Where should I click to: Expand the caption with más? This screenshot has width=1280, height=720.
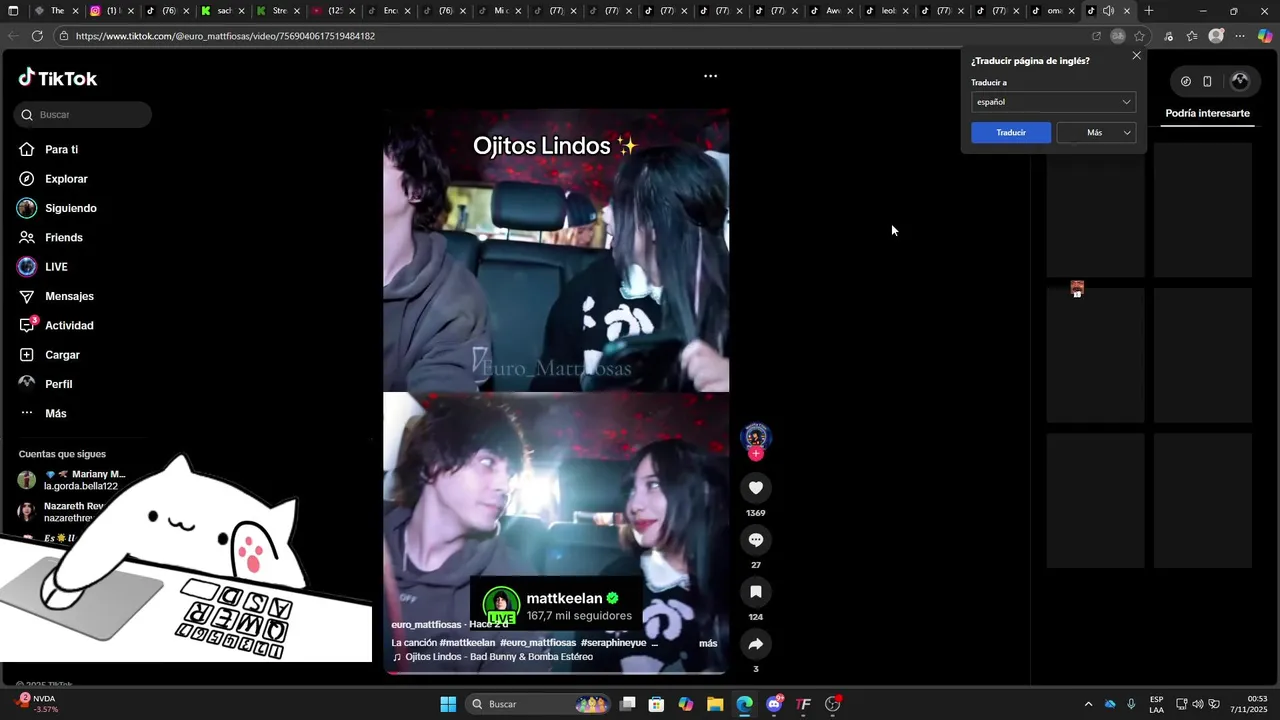pos(708,643)
